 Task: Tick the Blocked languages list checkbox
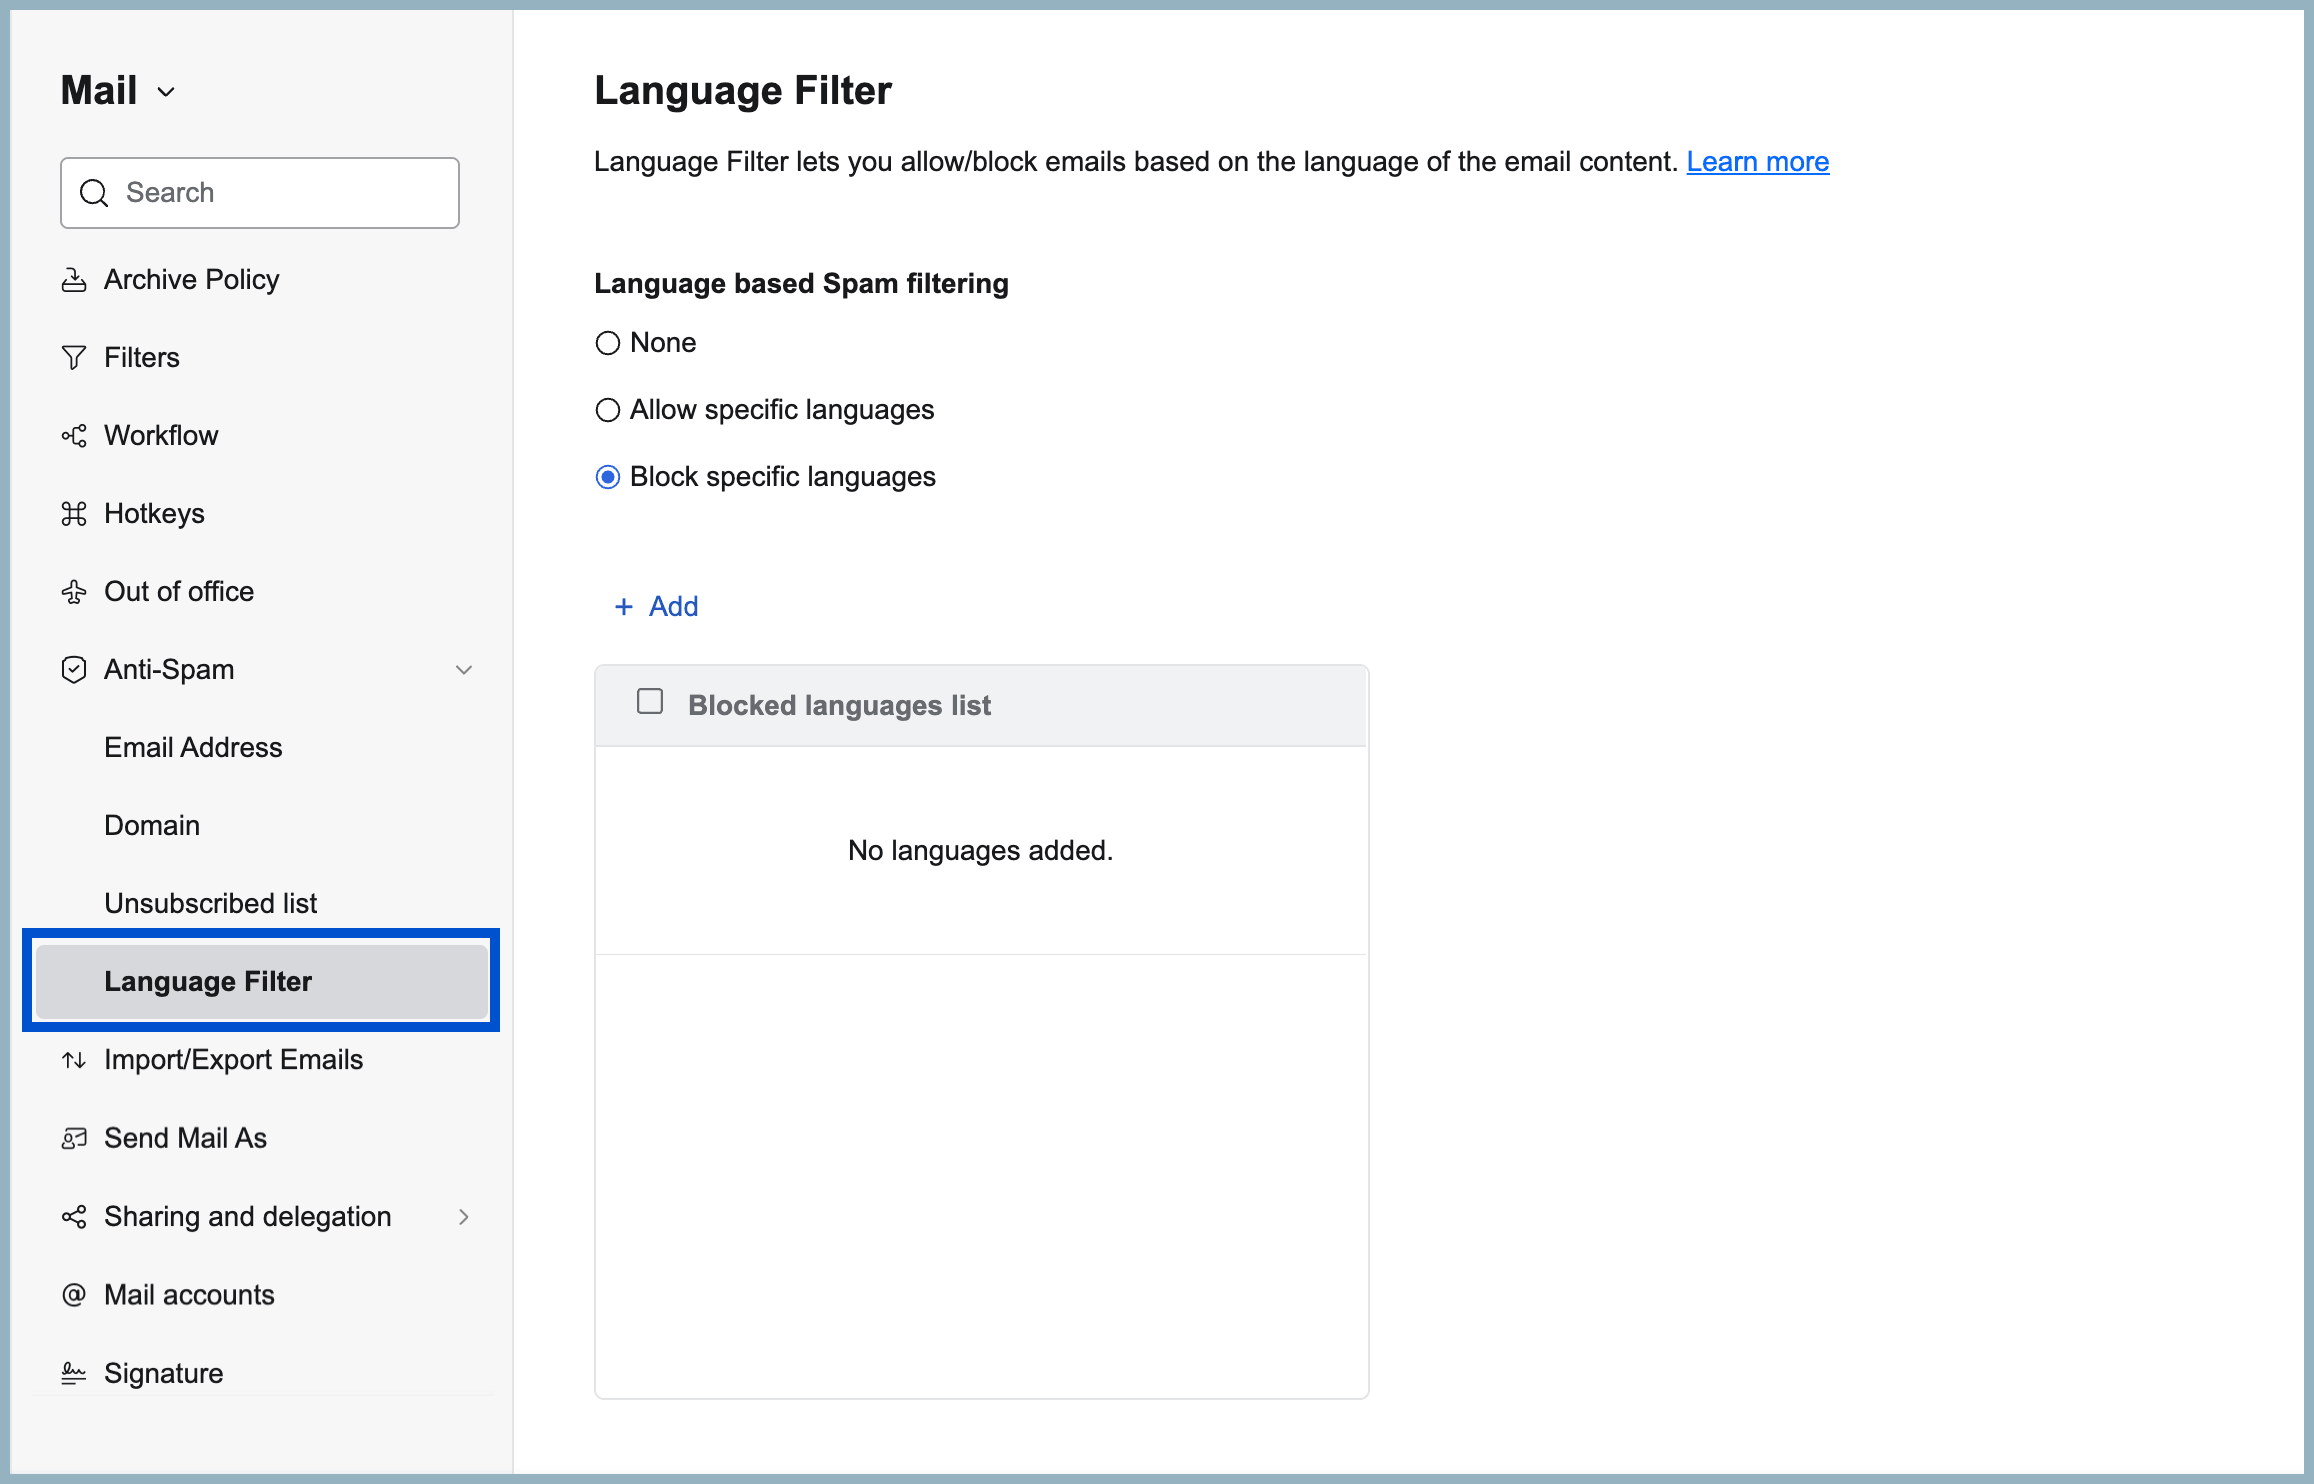pyautogui.click(x=650, y=702)
